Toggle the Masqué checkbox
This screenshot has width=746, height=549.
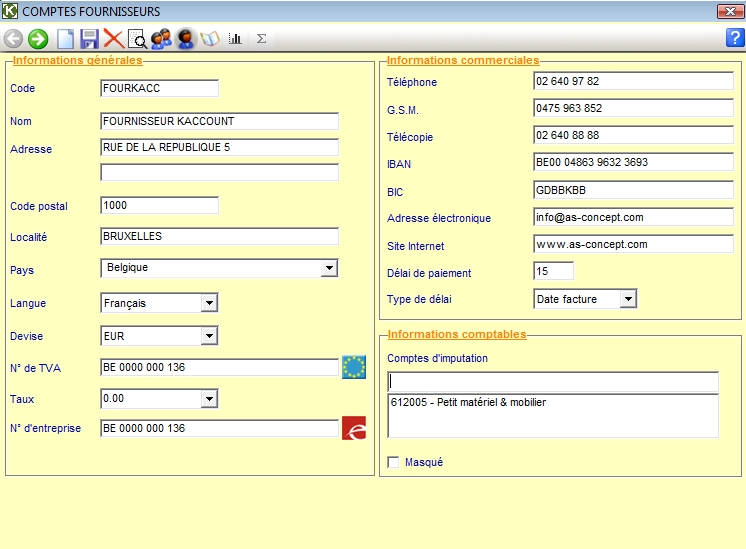click(x=393, y=462)
